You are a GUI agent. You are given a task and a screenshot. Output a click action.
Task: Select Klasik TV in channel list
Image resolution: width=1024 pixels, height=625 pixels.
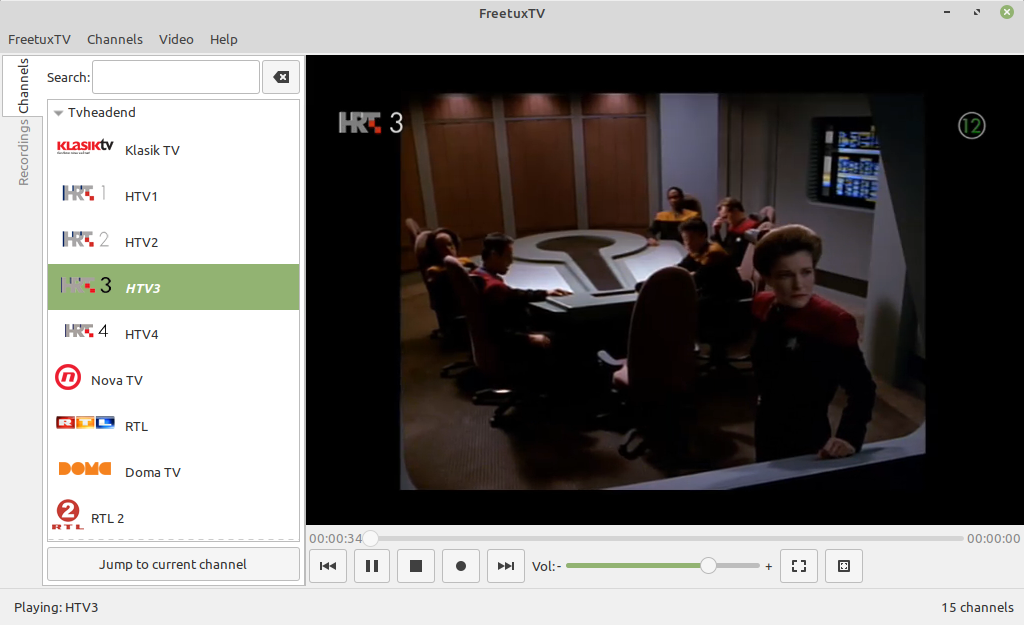(152, 150)
